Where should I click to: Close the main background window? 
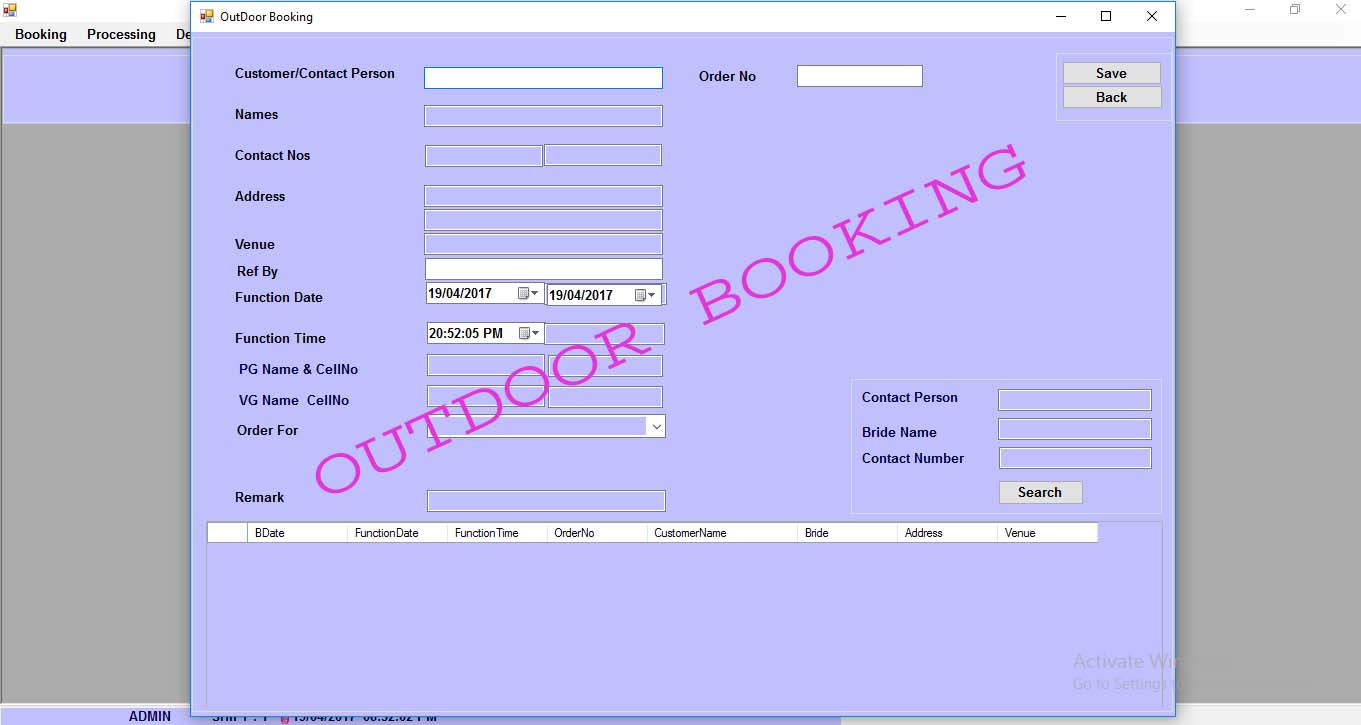click(1341, 9)
